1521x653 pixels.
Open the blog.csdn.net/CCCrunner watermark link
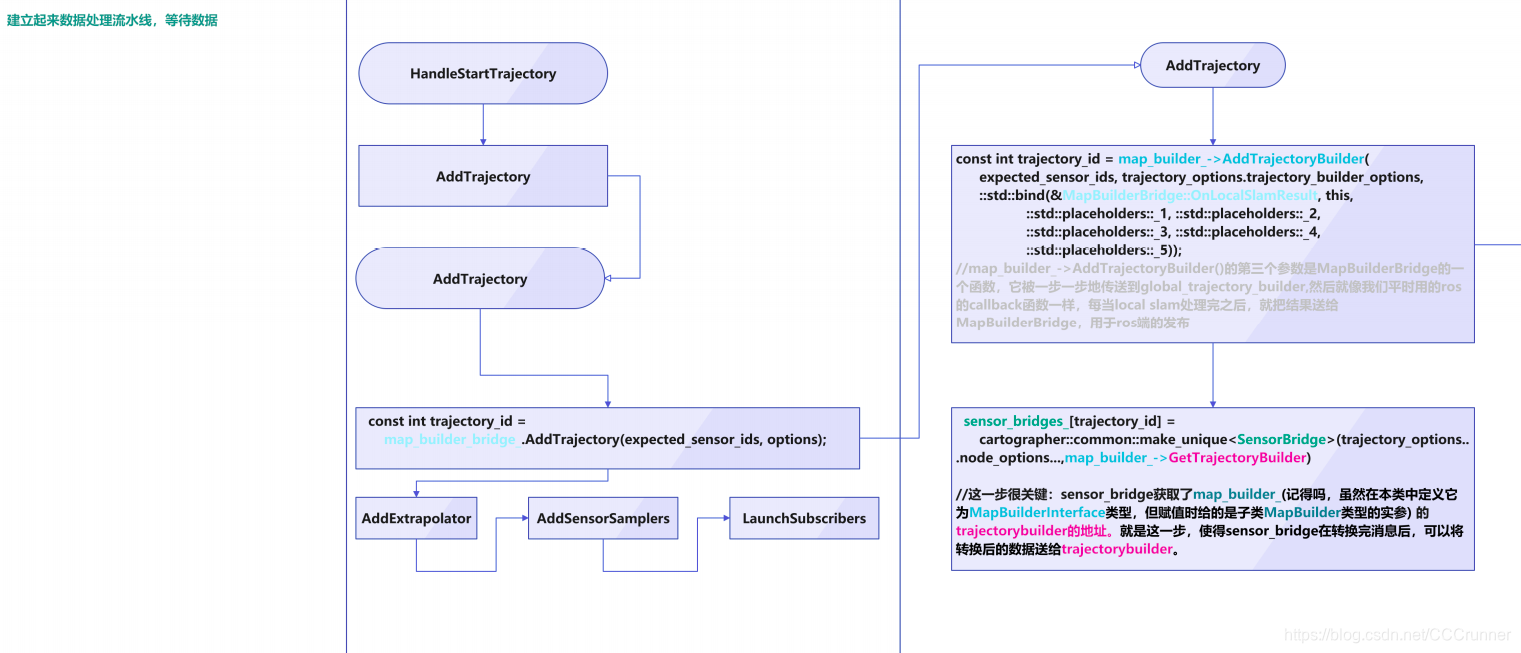[1397, 635]
